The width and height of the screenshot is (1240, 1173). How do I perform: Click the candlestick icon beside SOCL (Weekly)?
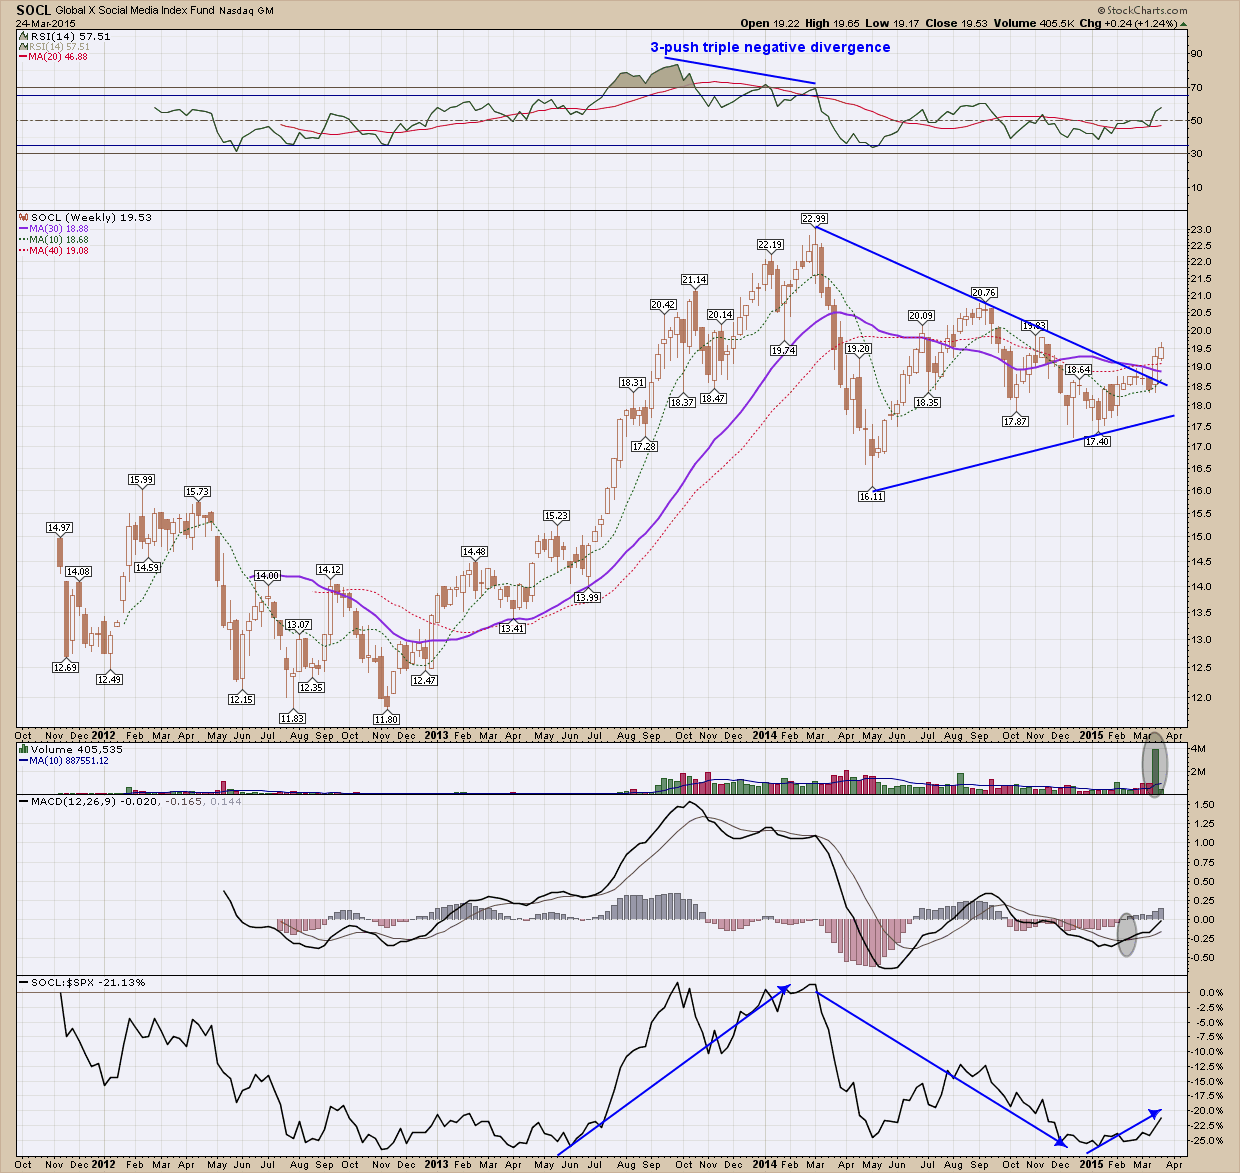pyautogui.click(x=25, y=217)
